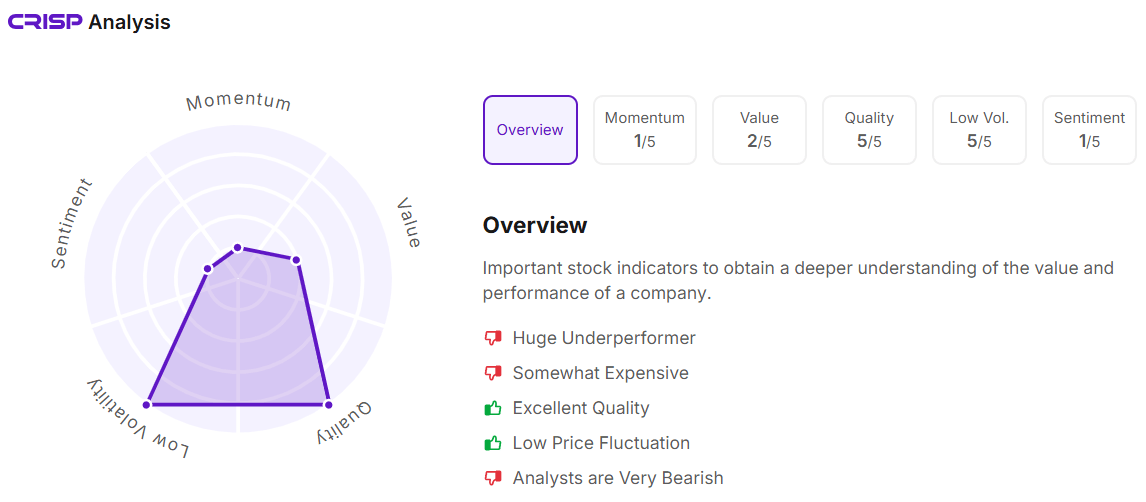The width and height of the screenshot is (1146, 502).
Task: Click the Quality data point on radar chart
Action: point(328,404)
